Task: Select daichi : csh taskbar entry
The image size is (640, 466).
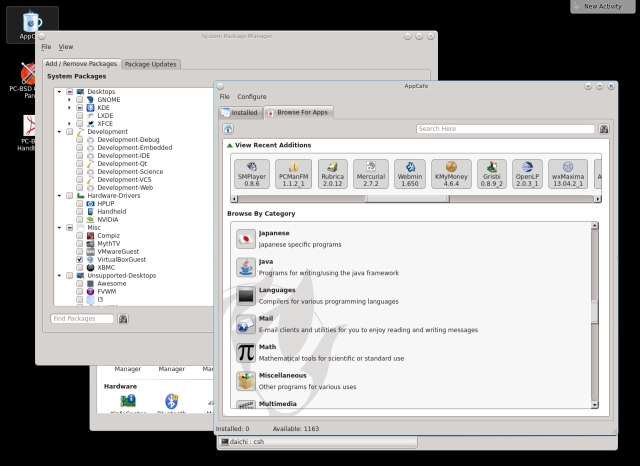Action: point(318,442)
